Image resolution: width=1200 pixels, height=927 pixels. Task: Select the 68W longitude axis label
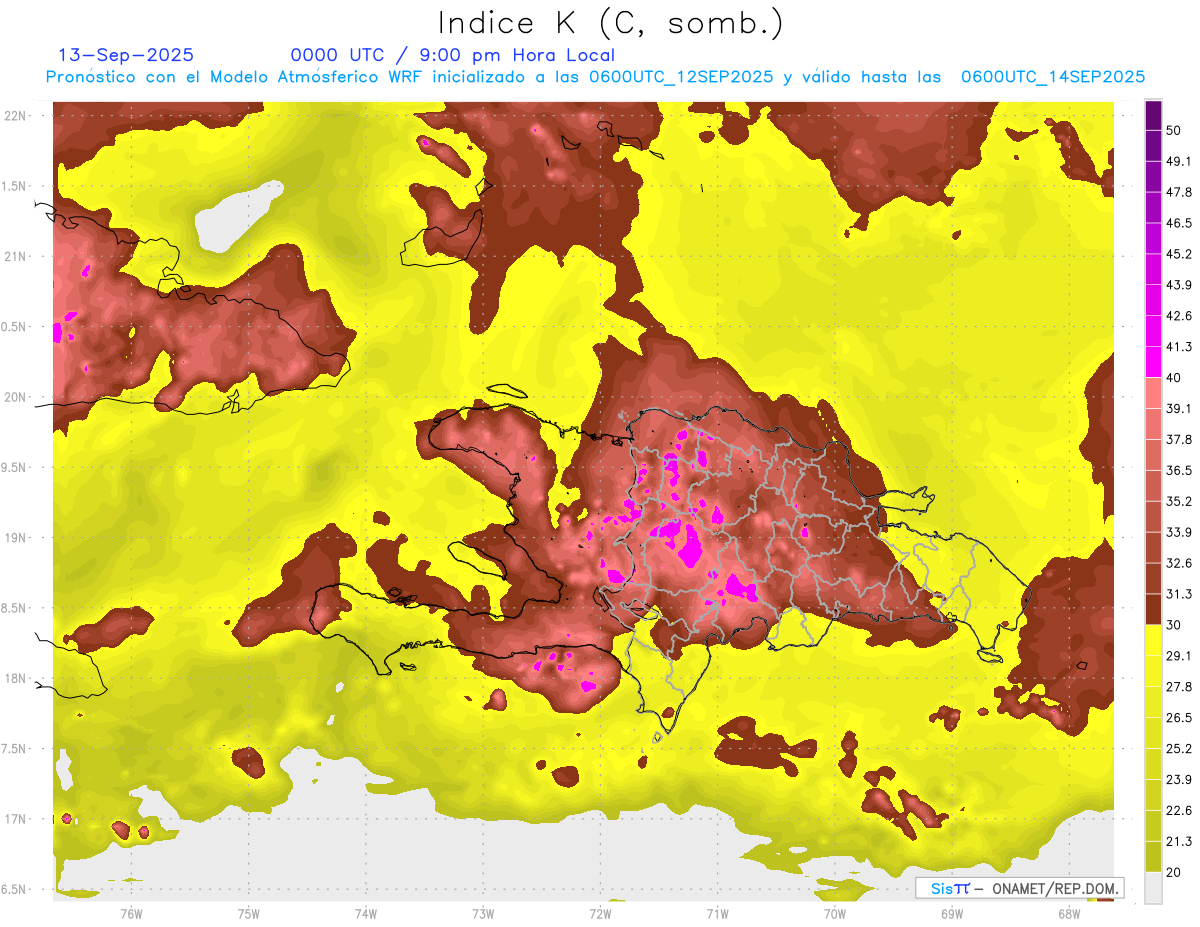[1068, 913]
